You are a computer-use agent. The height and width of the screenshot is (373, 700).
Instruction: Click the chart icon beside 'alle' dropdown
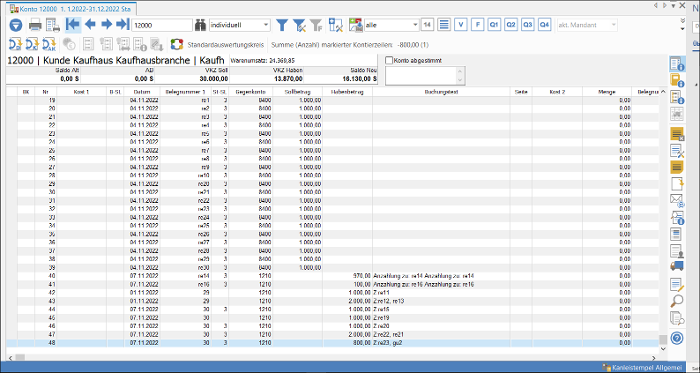pos(356,25)
